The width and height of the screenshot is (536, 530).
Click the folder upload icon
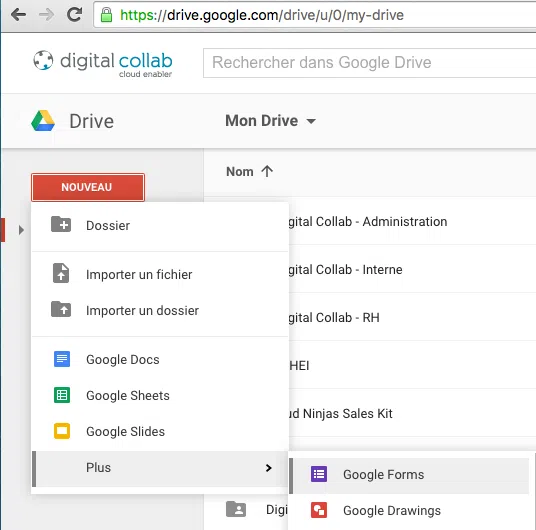(61, 309)
